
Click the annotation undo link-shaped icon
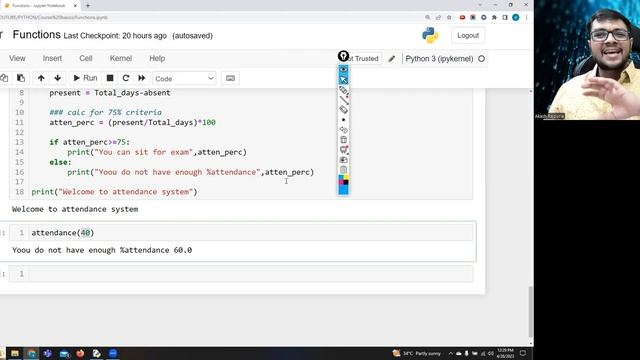(x=344, y=130)
